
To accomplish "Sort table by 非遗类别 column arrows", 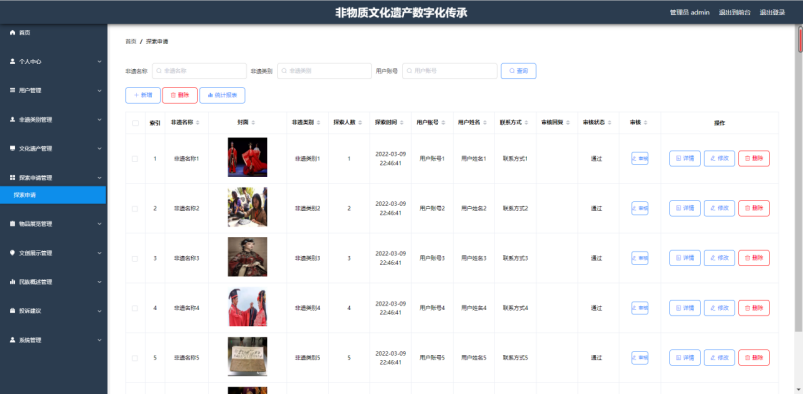I will click(x=319, y=123).
